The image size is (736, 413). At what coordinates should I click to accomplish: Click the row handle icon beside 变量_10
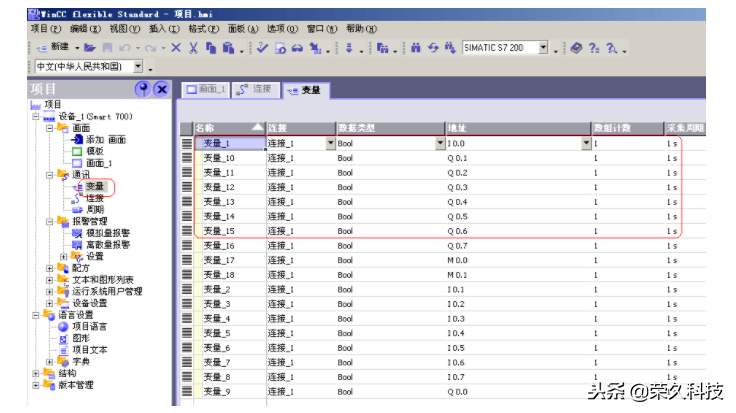[x=186, y=158]
